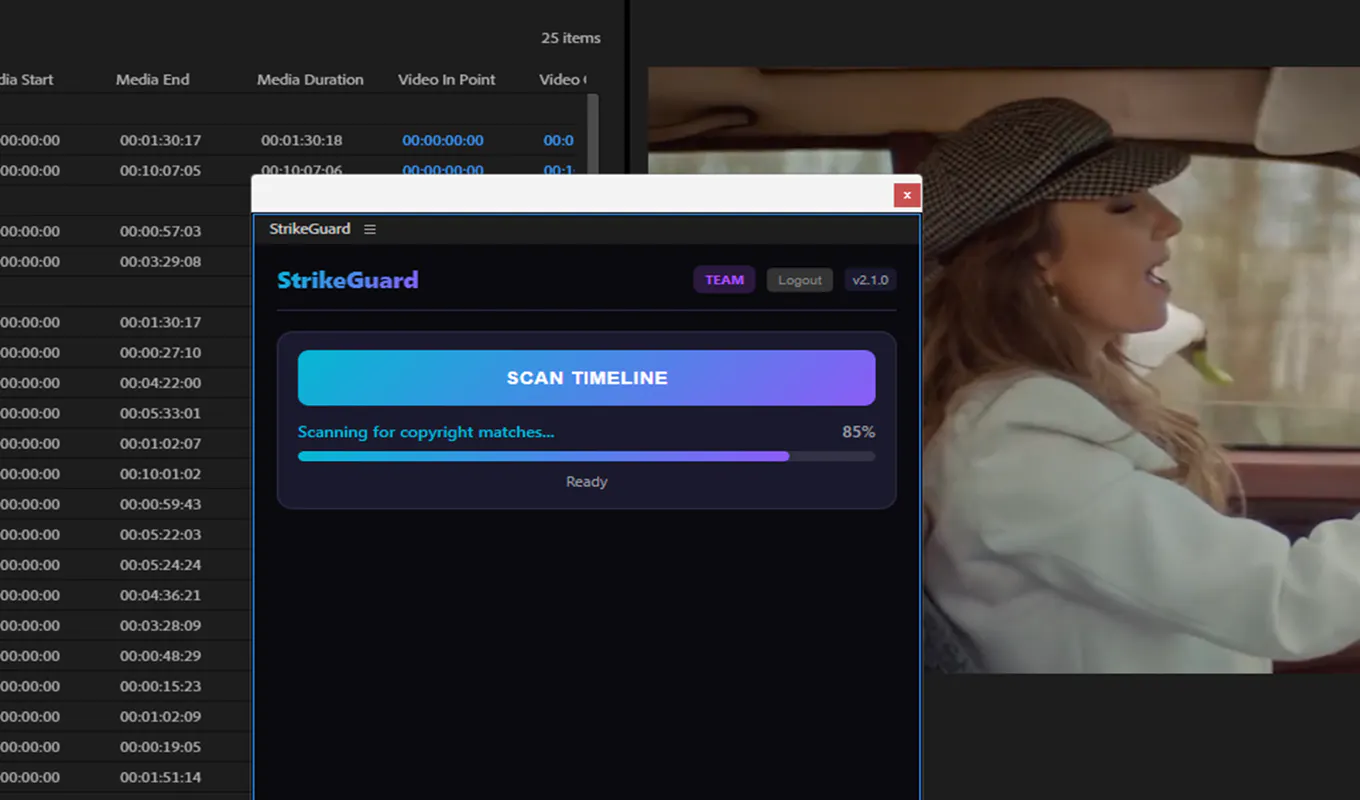
Task: Select Media End cell 00:05:22:03
Action: (x=160, y=534)
